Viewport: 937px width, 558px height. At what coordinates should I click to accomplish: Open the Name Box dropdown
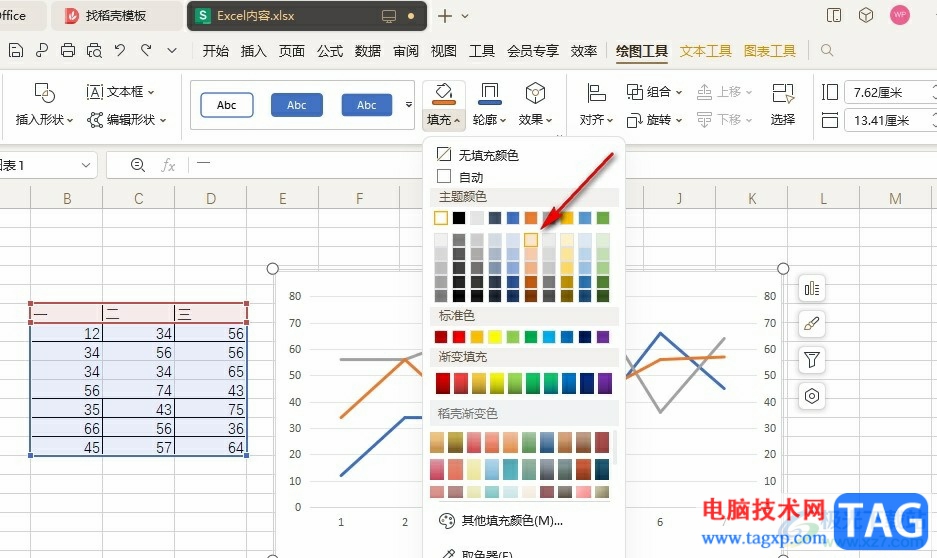[86, 165]
